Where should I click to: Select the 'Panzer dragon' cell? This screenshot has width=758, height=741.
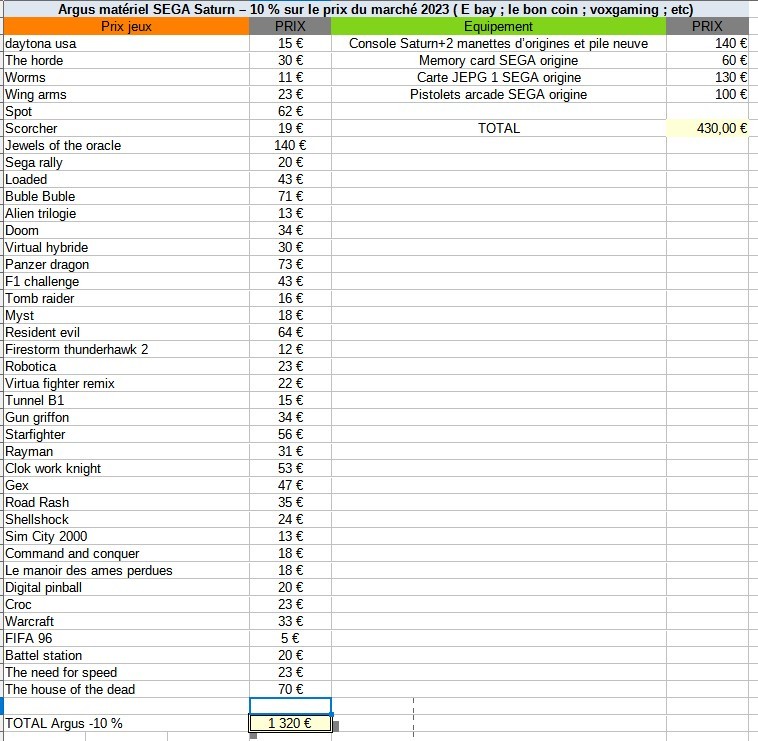[126, 264]
